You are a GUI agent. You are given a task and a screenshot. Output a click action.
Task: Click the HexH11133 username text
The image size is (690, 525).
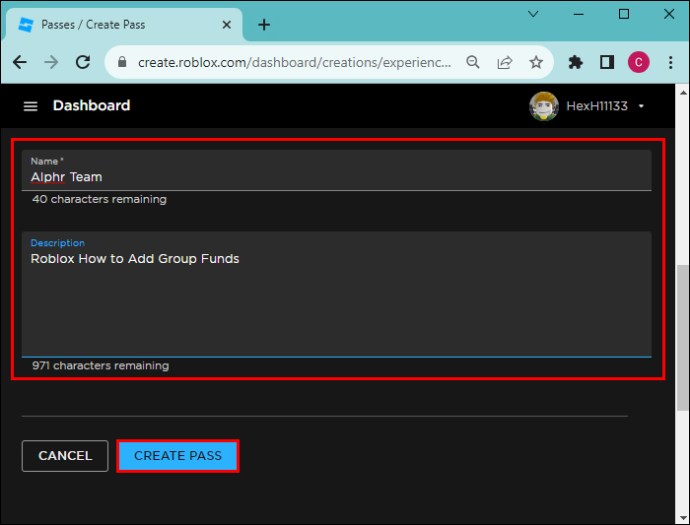click(x=597, y=106)
